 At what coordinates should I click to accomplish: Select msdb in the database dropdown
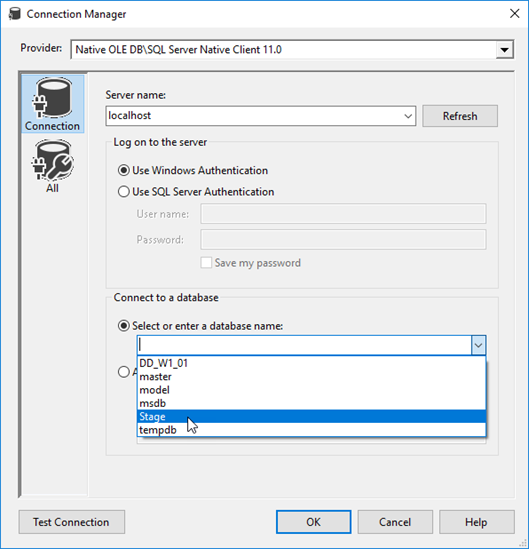tap(311, 403)
